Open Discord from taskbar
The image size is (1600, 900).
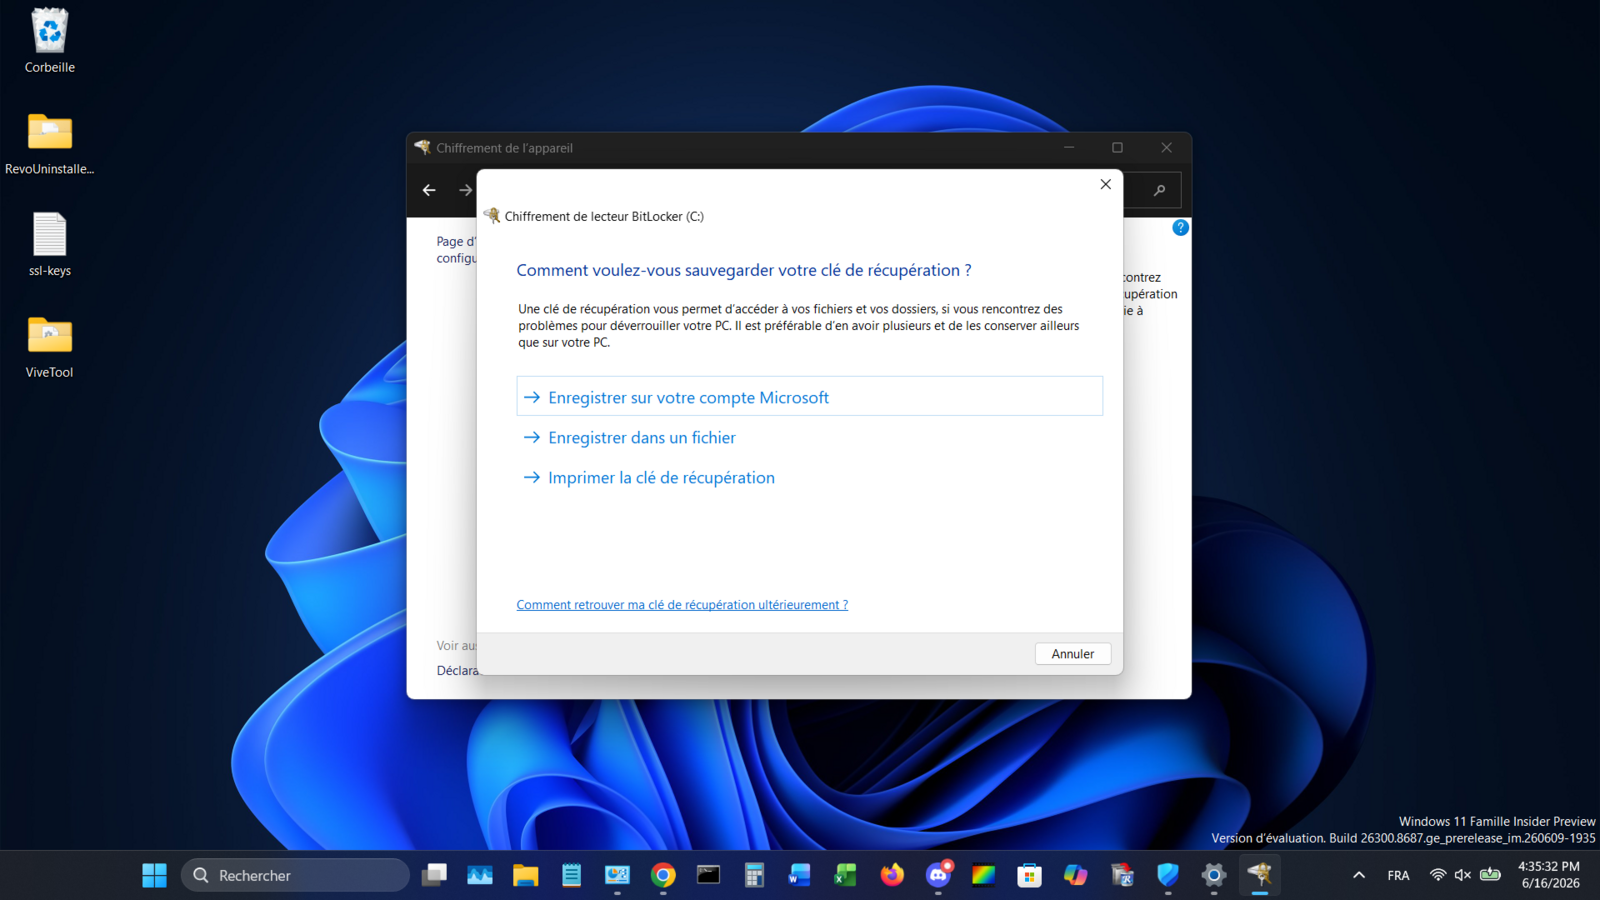(x=938, y=875)
